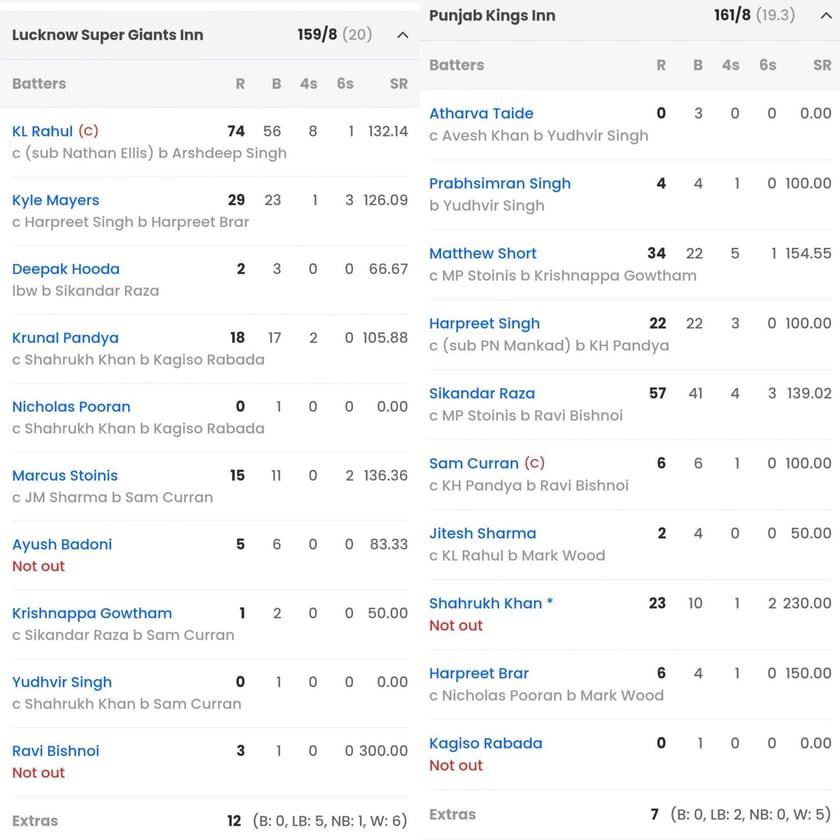
Task: Click Prabhsimran Singh's name
Action: (500, 183)
